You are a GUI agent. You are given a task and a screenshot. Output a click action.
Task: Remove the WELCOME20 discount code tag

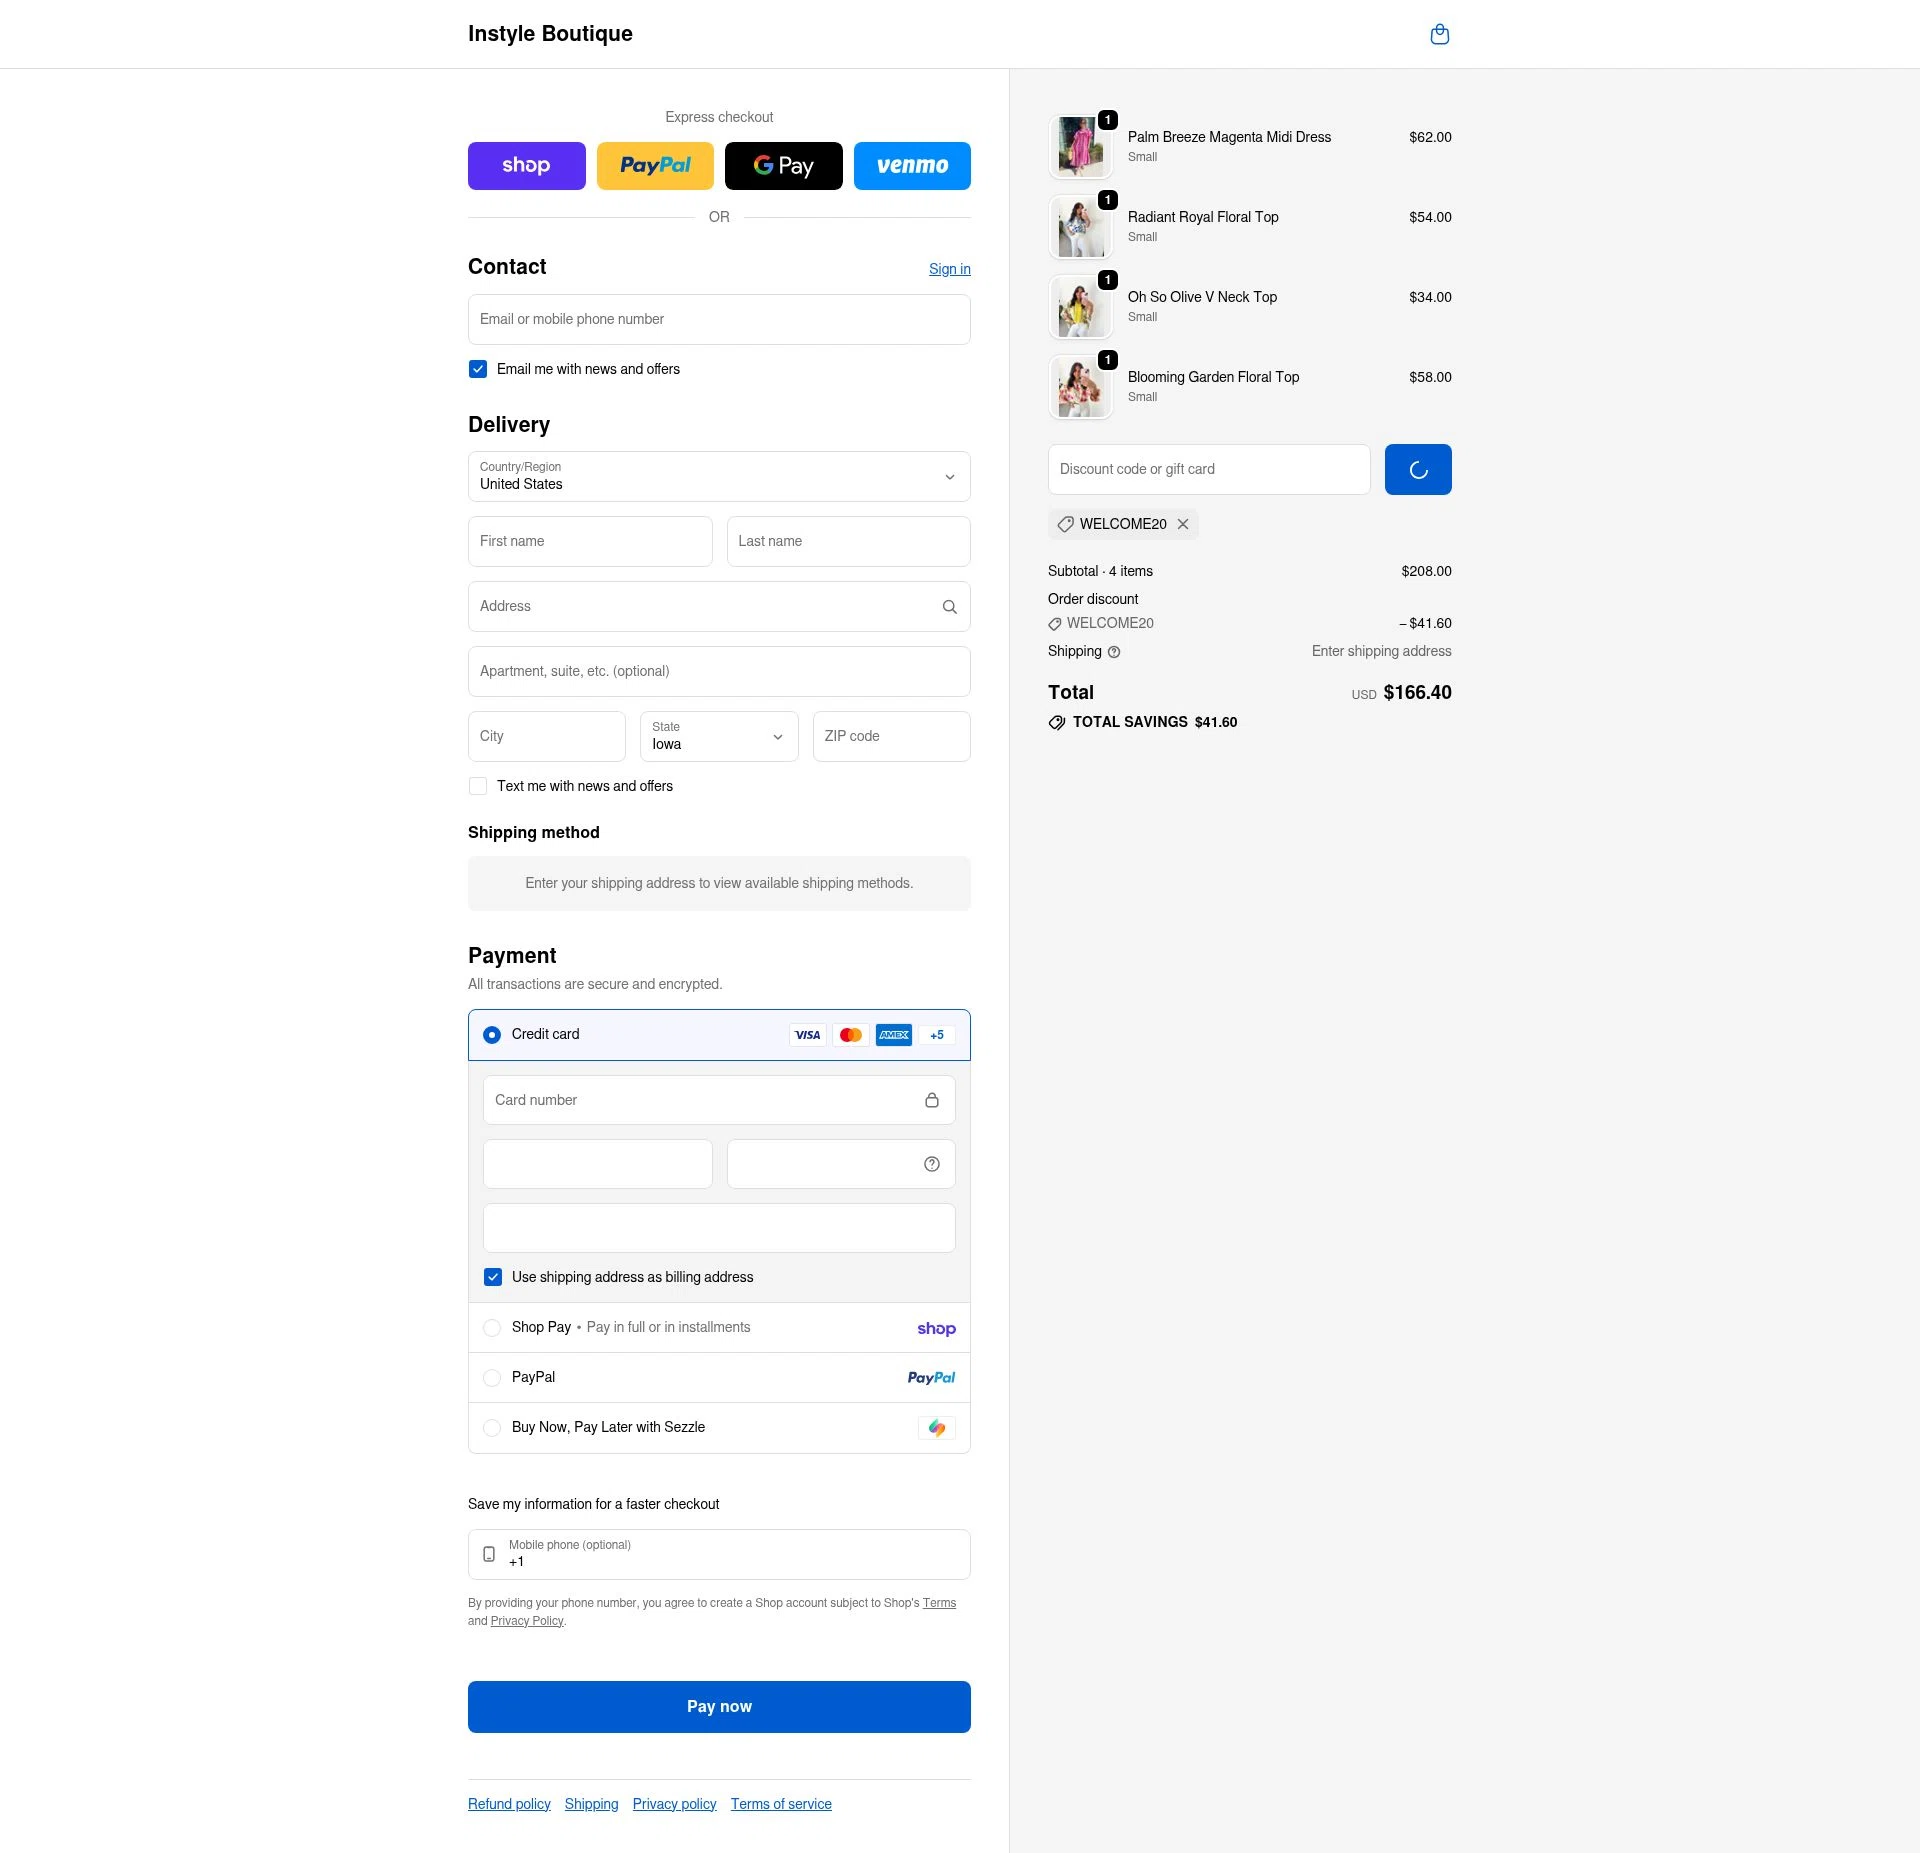coord(1183,524)
